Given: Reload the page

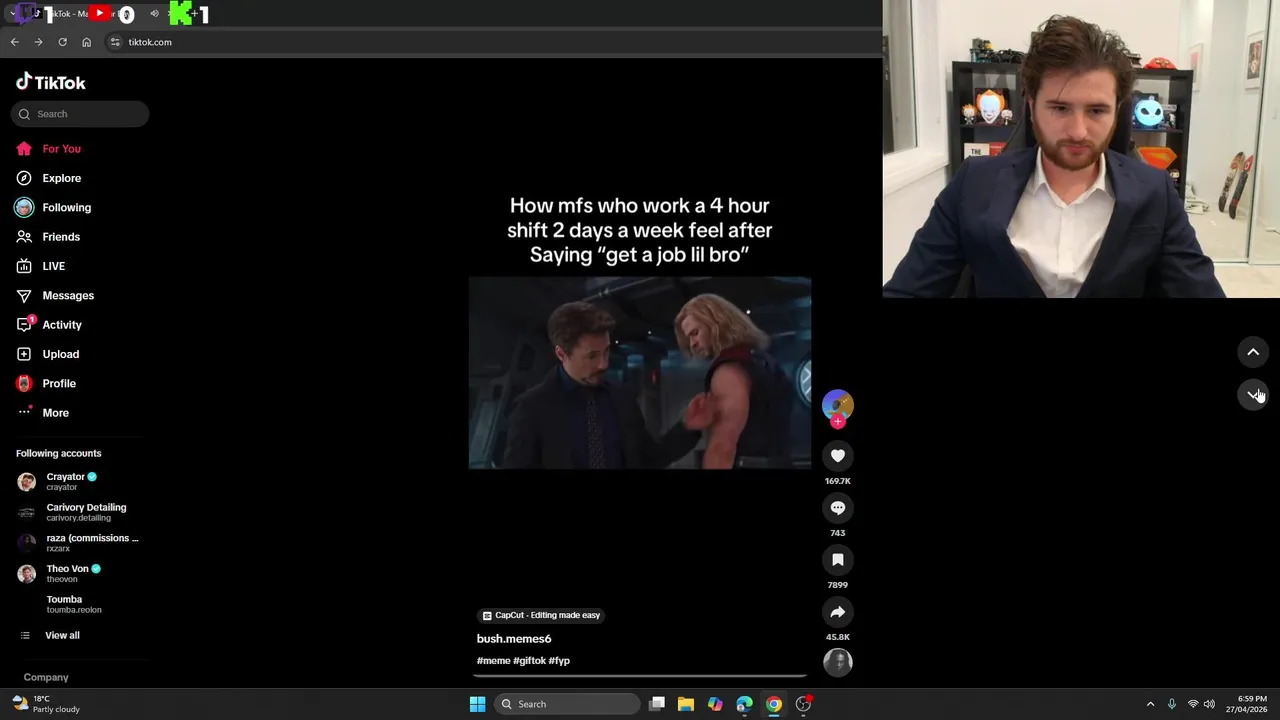Looking at the screenshot, I should [x=62, y=42].
